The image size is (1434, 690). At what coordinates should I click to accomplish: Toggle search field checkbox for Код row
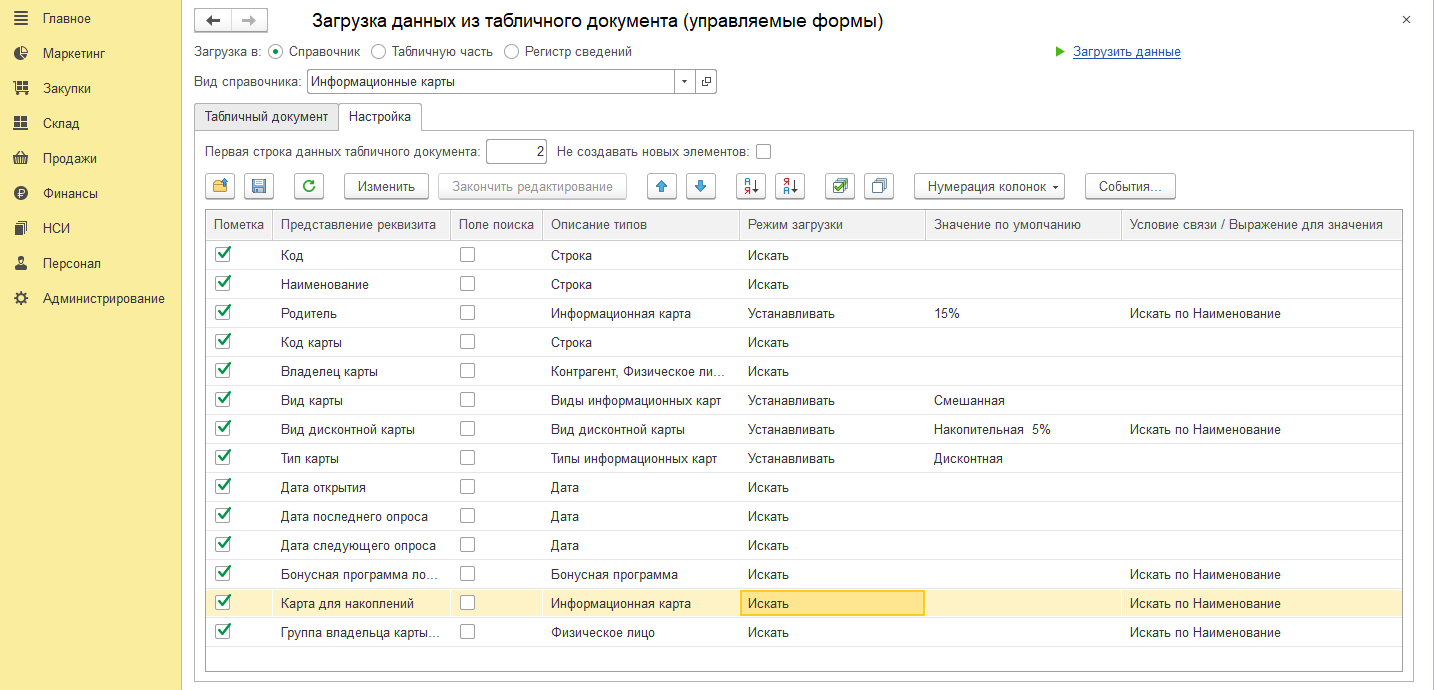(467, 255)
